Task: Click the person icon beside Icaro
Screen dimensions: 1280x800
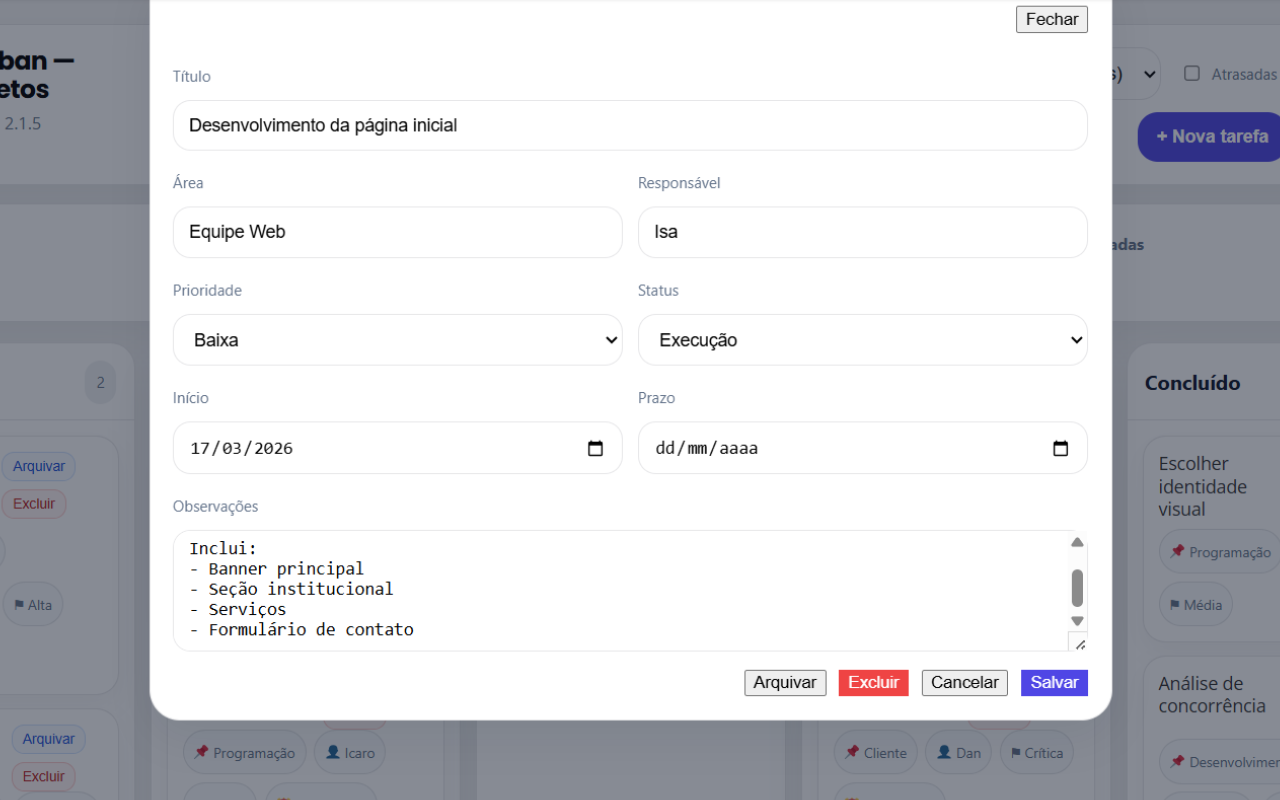Action: (x=333, y=752)
